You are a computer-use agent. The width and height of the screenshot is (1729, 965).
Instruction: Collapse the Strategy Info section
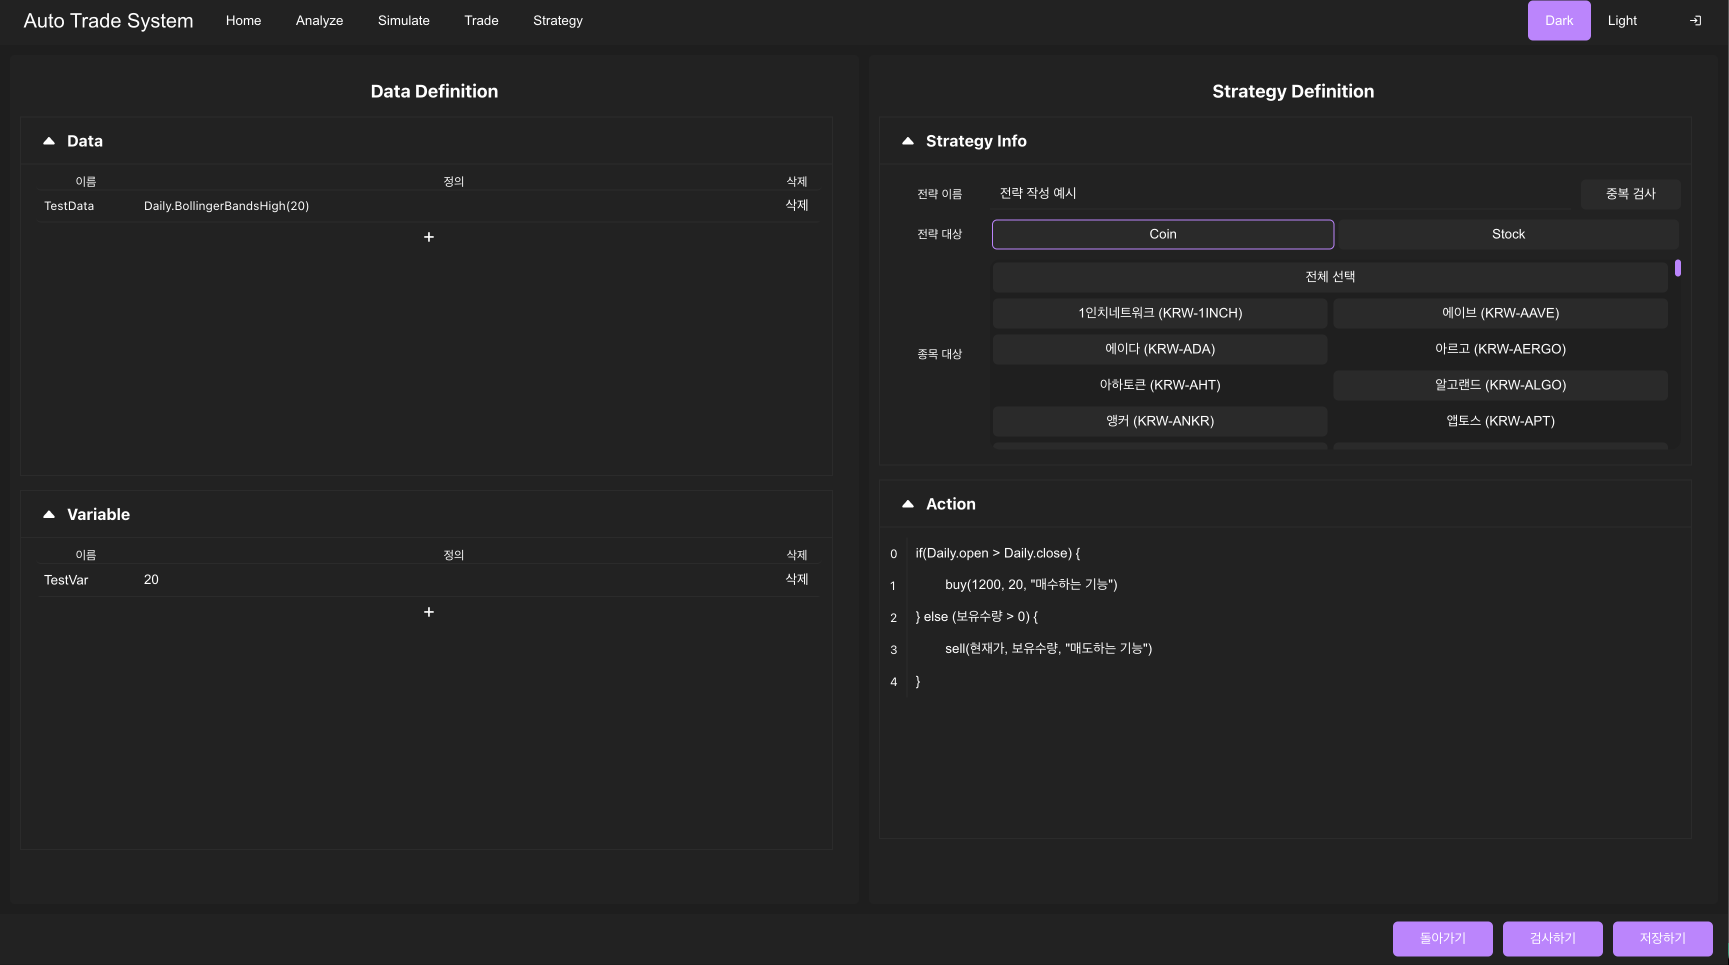pyautogui.click(x=908, y=142)
